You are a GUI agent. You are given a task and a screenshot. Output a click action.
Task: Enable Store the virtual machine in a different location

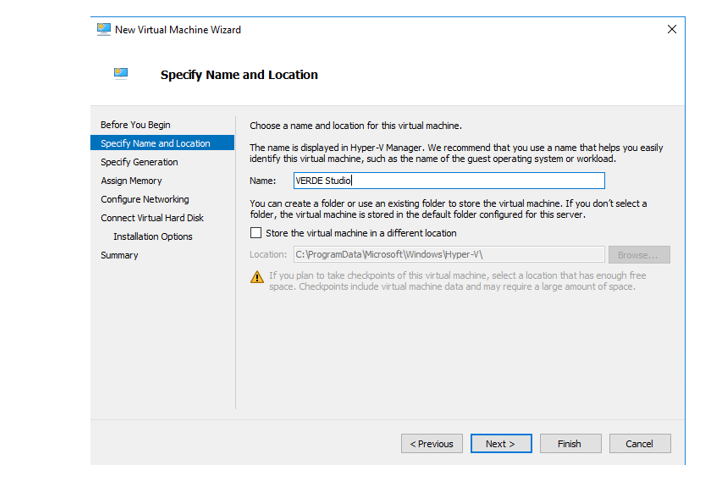point(256,233)
